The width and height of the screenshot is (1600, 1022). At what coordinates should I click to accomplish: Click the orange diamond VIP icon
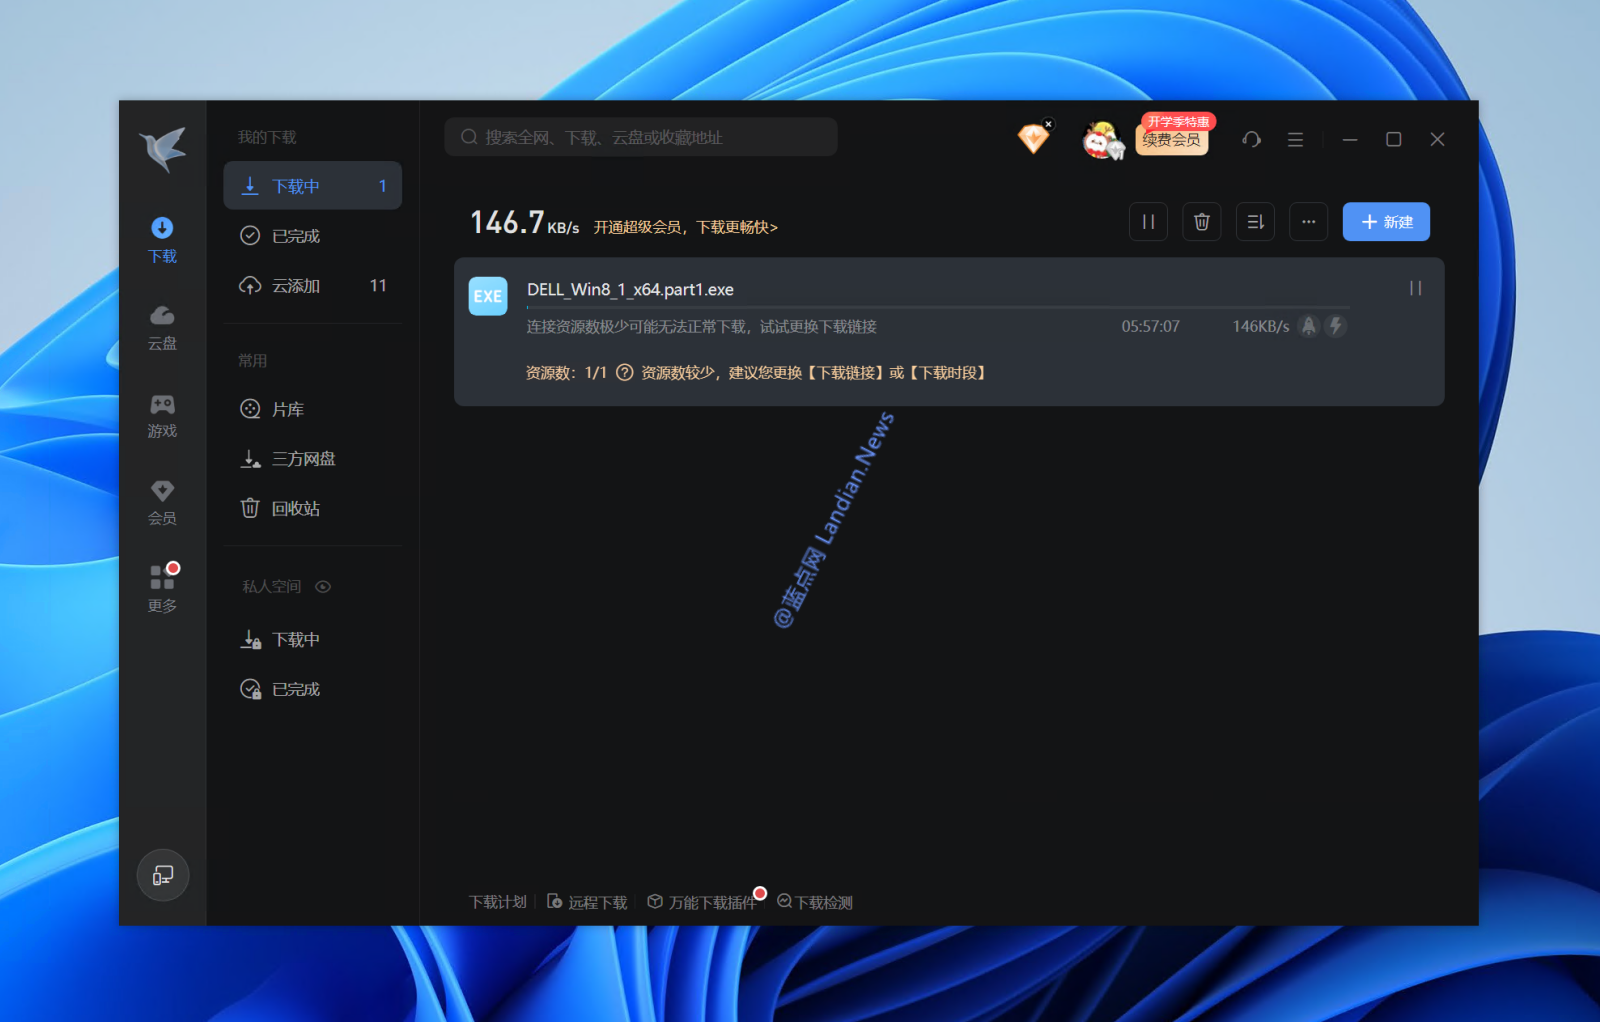click(x=1033, y=139)
